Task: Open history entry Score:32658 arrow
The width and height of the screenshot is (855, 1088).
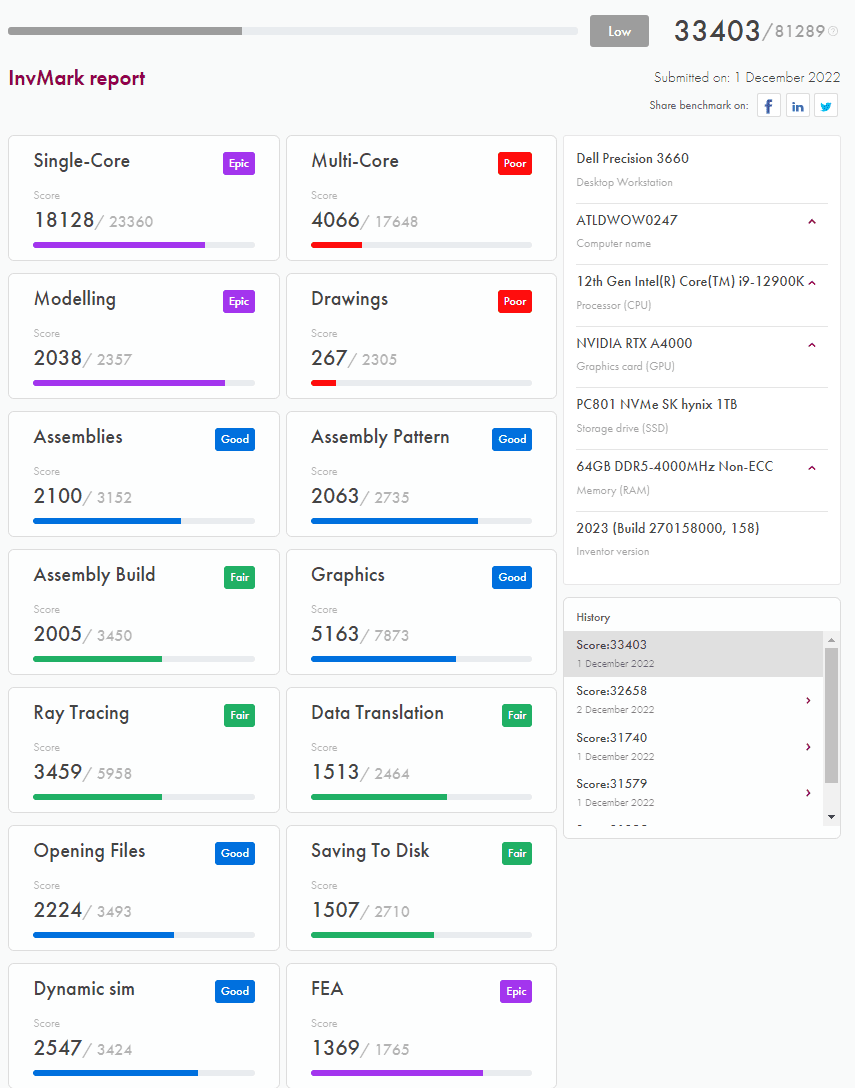Action: [809, 700]
